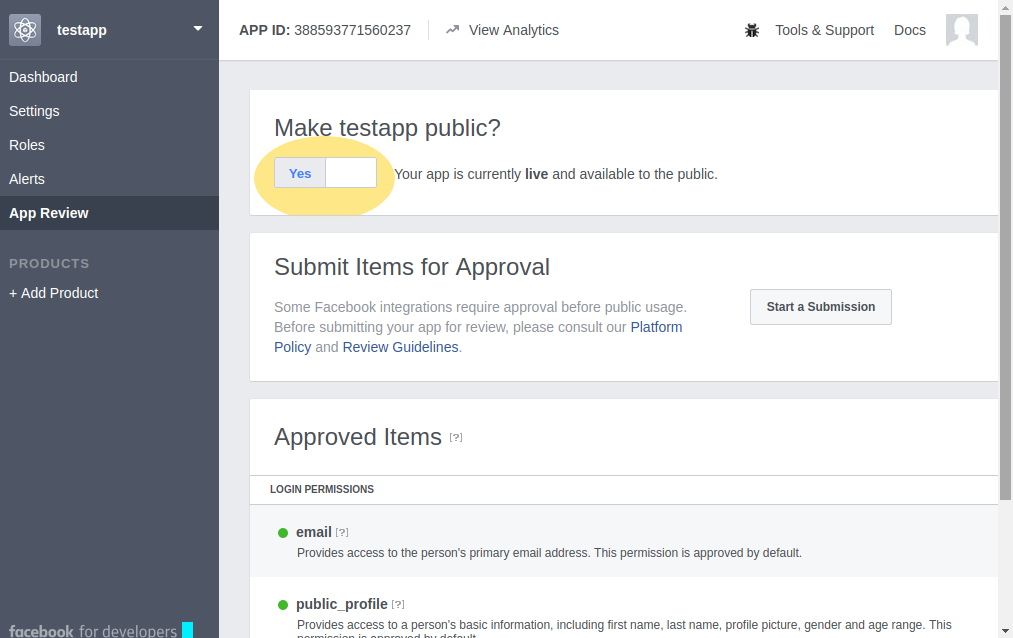Click Add Product in the sidebar
The width and height of the screenshot is (1013, 638).
pyautogui.click(x=54, y=293)
